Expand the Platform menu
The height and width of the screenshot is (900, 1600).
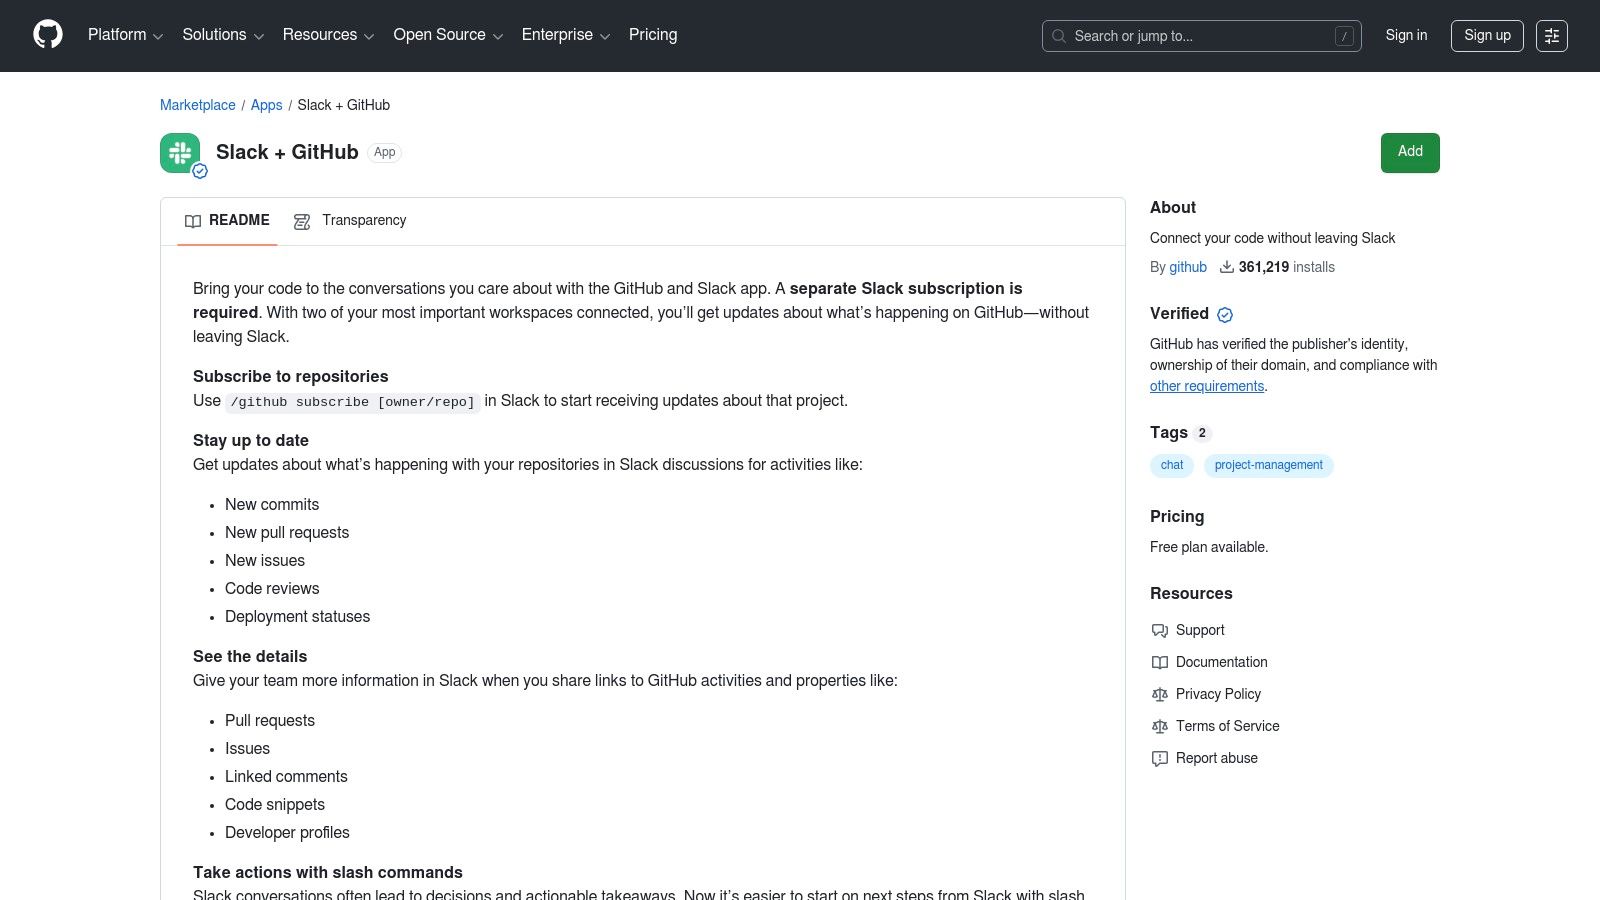tap(125, 35)
